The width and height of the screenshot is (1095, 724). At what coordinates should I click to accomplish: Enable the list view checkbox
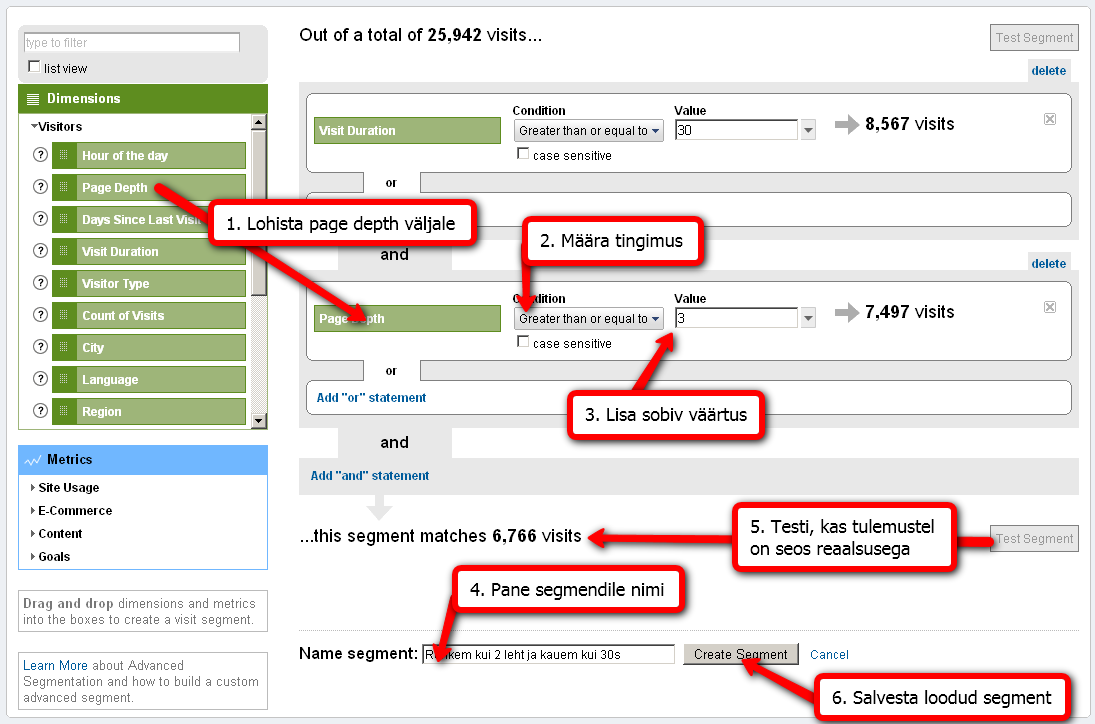(35, 67)
